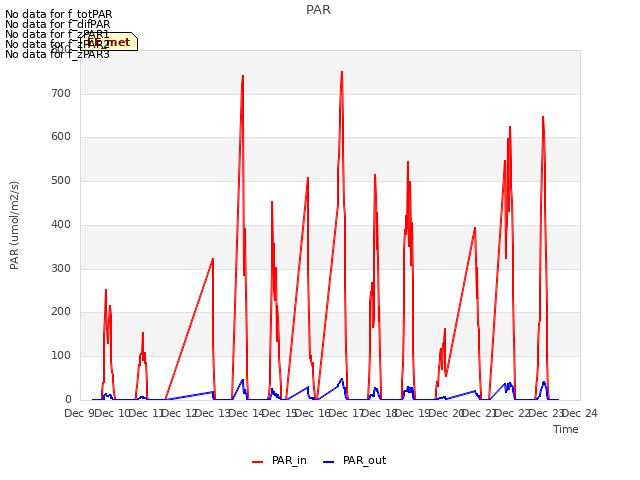Click the PAR_in peak near 740 on Dec 14
This screenshot has width=640, height=480.
[x=243, y=76]
